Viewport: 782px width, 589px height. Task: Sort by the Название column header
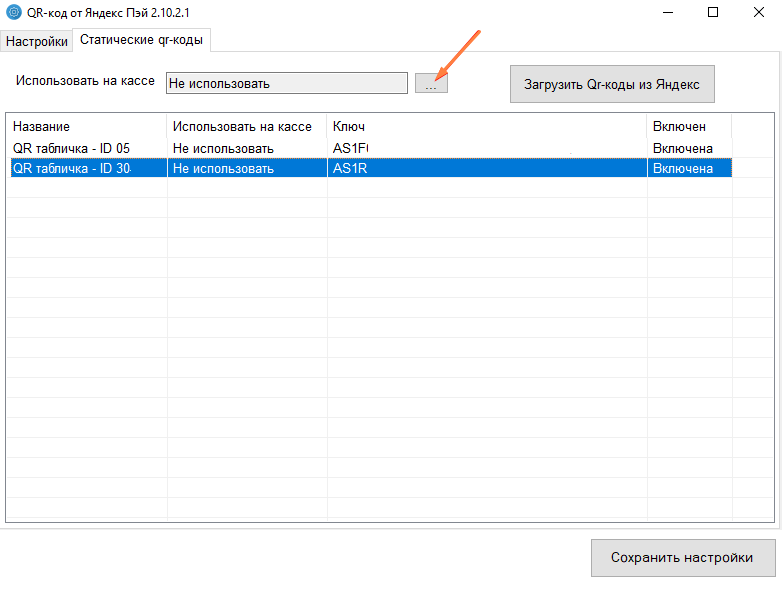point(87,127)
